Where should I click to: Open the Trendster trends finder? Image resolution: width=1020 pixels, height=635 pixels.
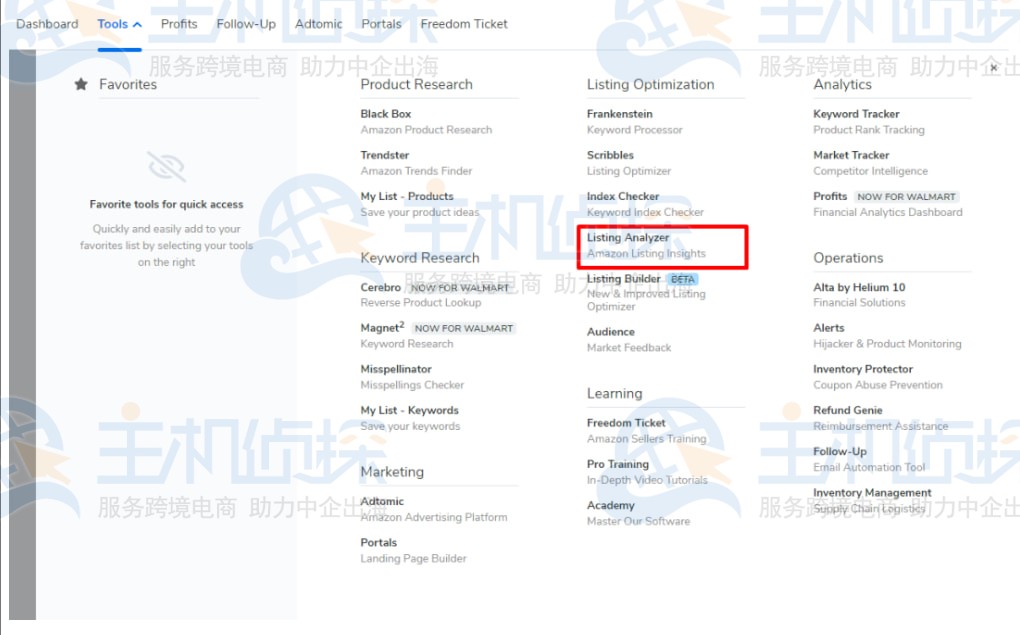click(384, 155)
